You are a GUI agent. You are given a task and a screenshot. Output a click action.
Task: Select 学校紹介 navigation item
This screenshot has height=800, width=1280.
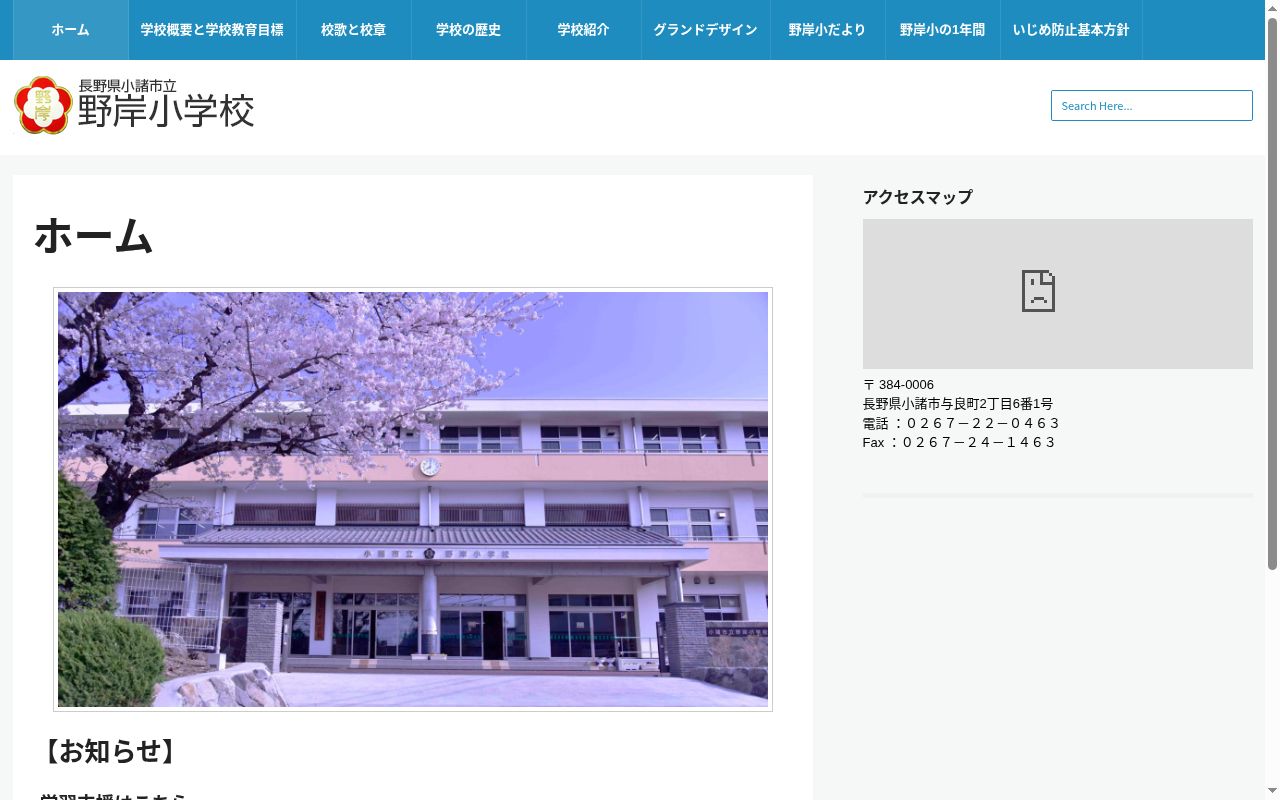point(583,30)
